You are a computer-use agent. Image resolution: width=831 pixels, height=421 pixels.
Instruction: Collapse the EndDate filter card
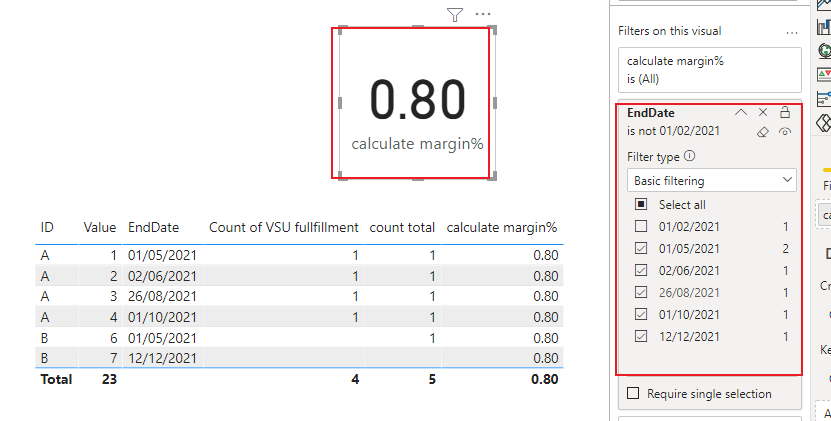pyautogui.click(x=740, y=112)
